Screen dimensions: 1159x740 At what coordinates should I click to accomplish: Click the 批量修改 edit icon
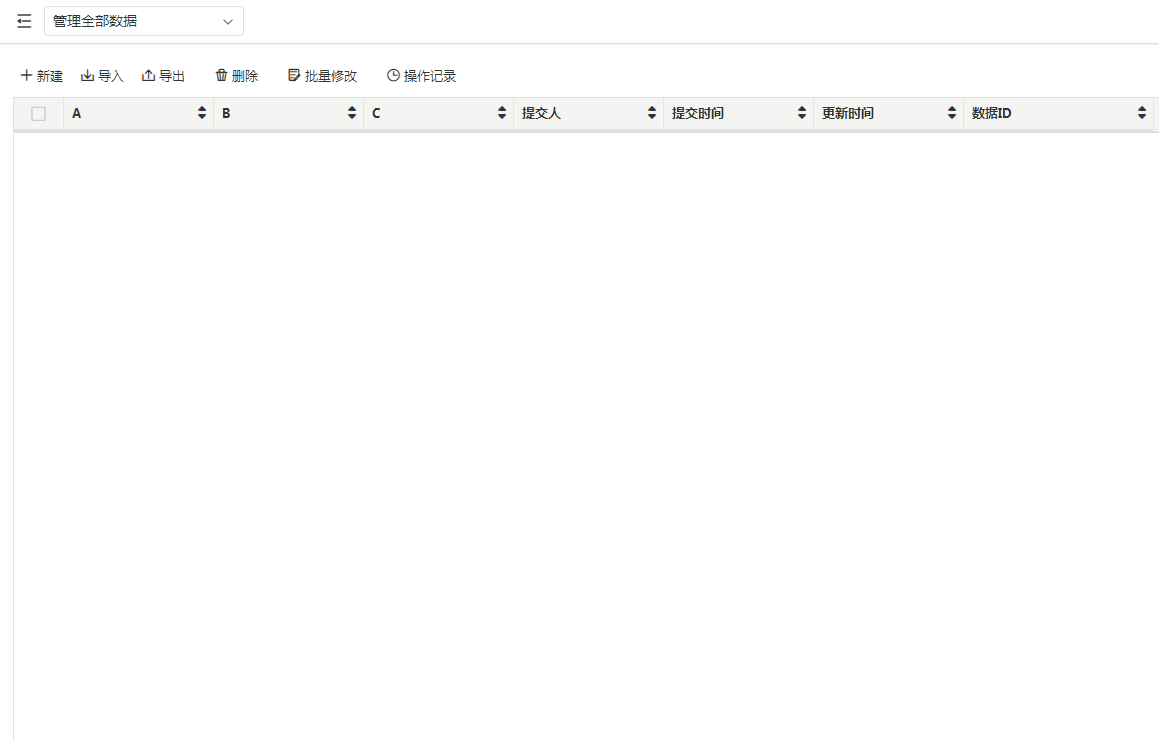click(294, 76)
